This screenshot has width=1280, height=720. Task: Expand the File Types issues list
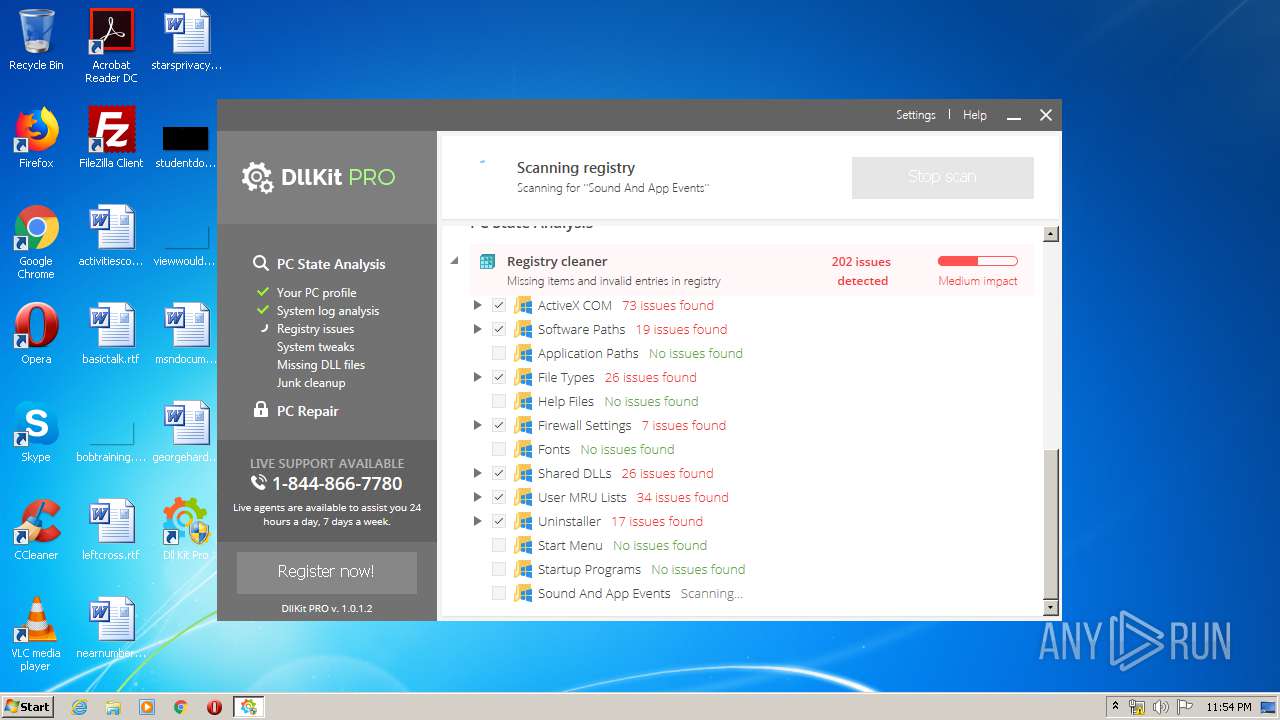(477, 377)
